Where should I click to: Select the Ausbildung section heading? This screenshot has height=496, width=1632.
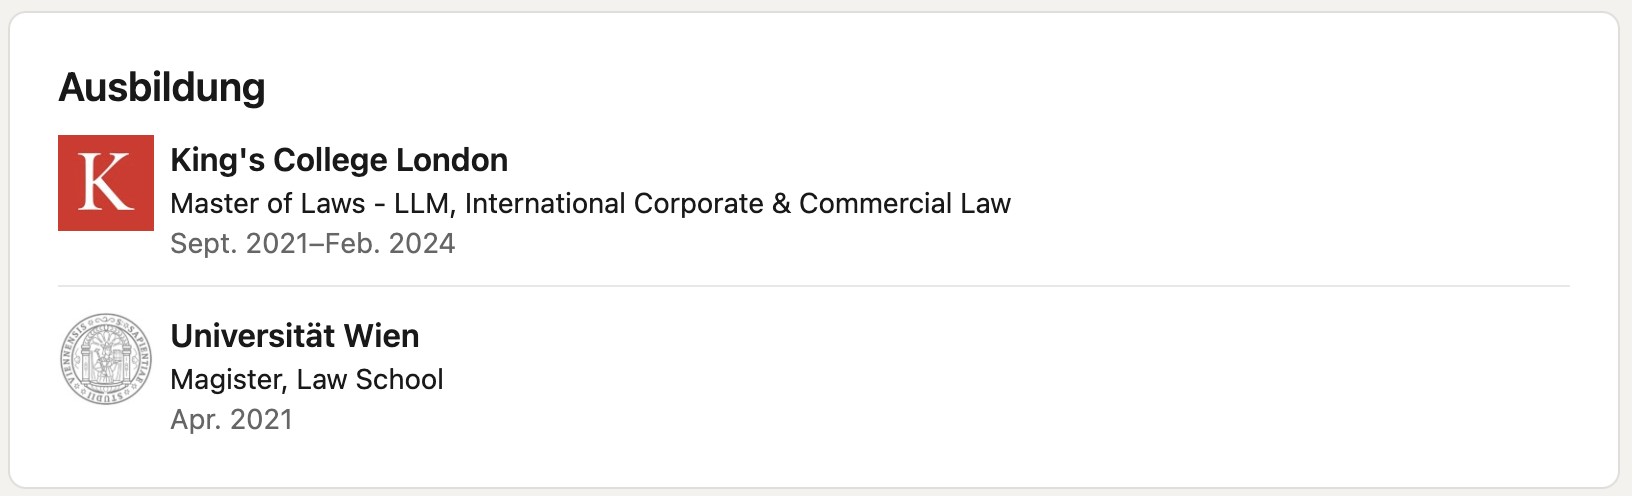click(x=162, y=87)
